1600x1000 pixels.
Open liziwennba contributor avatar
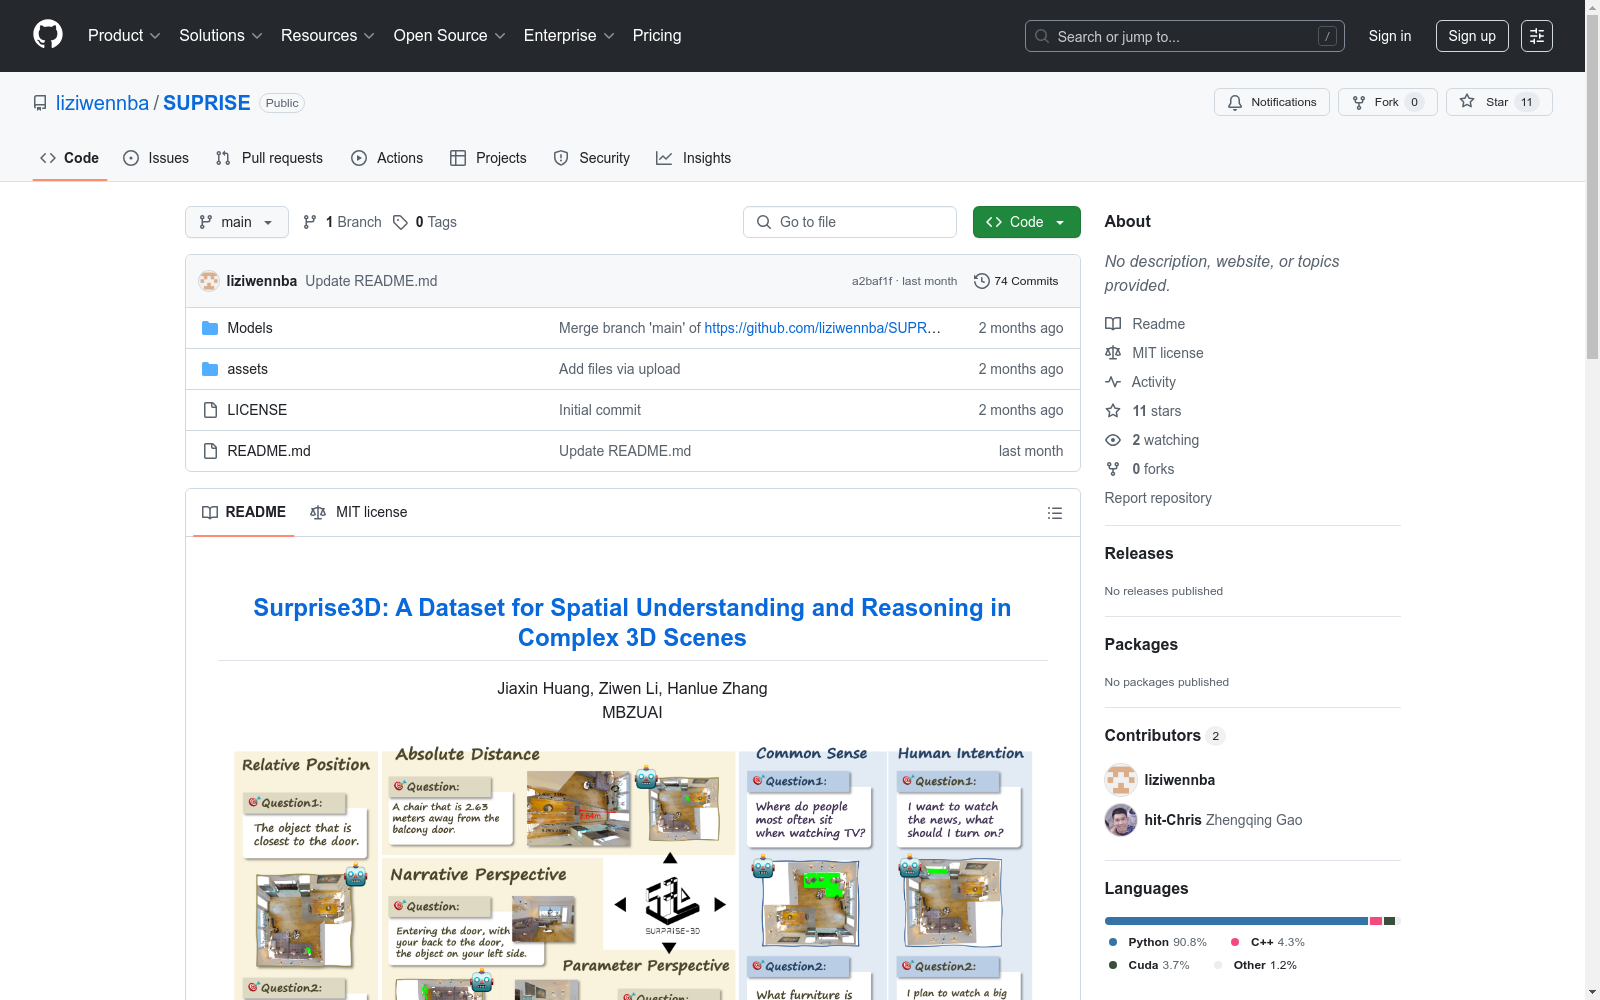(1121, 780)
